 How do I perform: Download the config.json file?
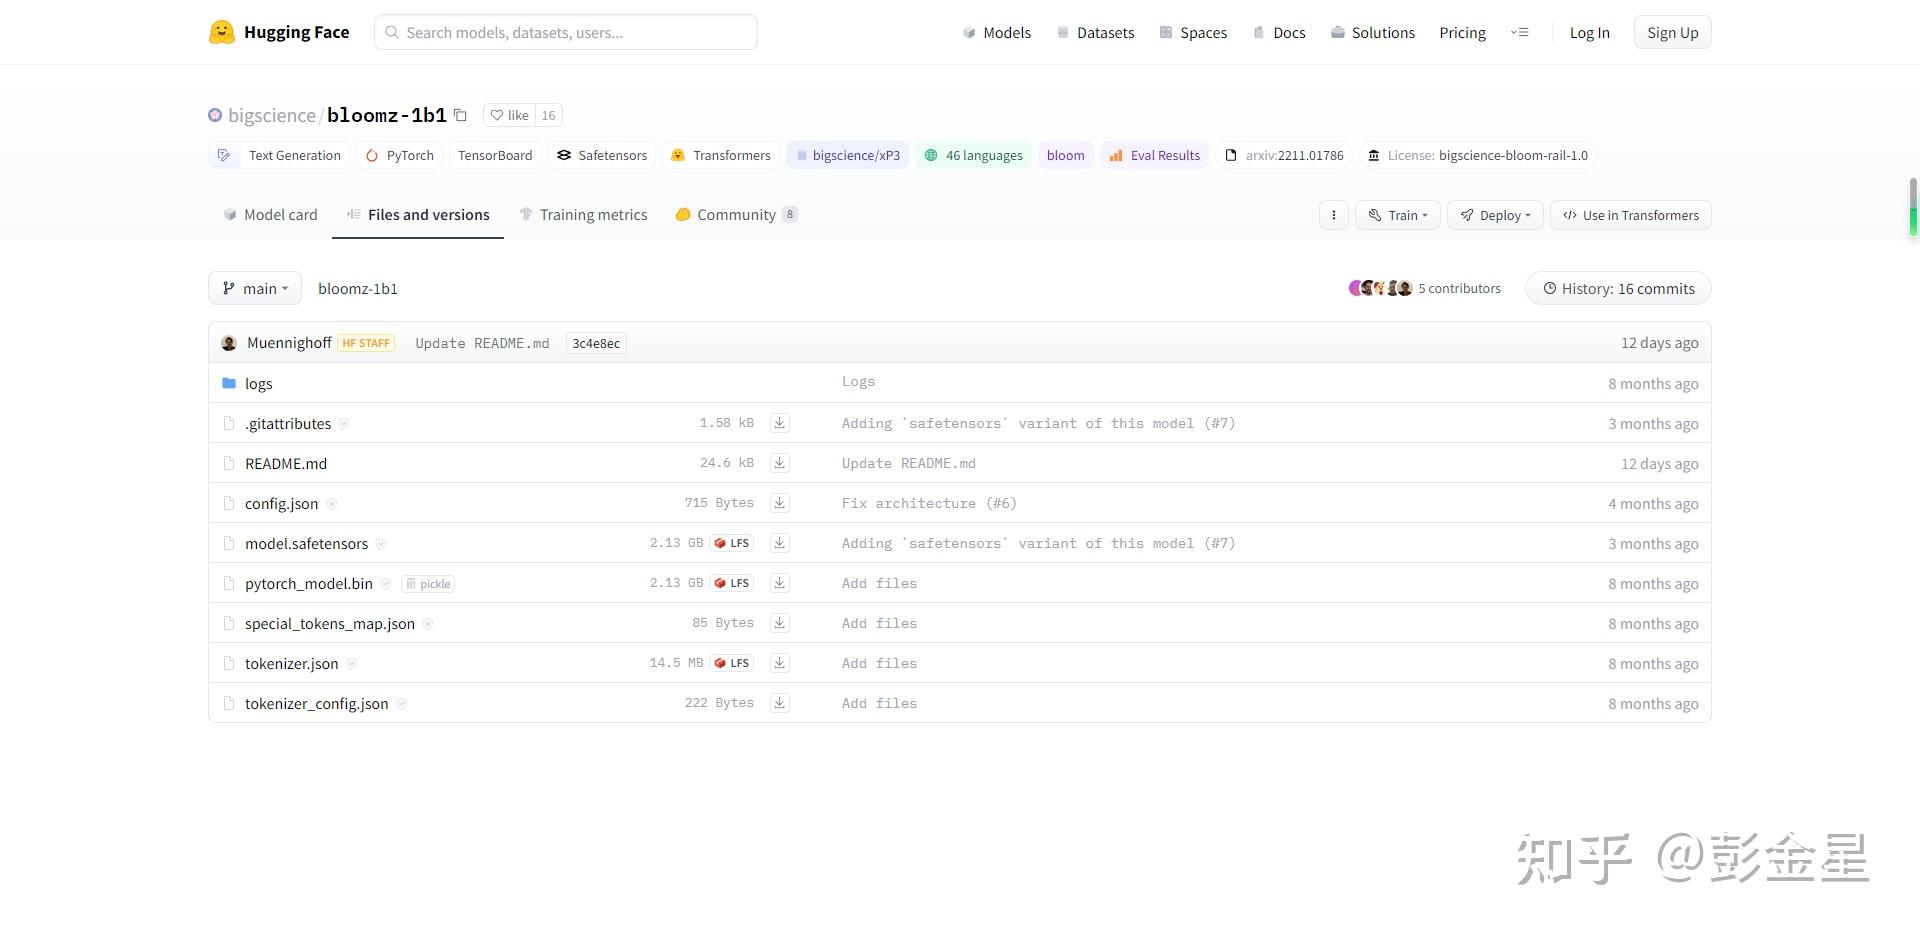click(x=779, y=503)
